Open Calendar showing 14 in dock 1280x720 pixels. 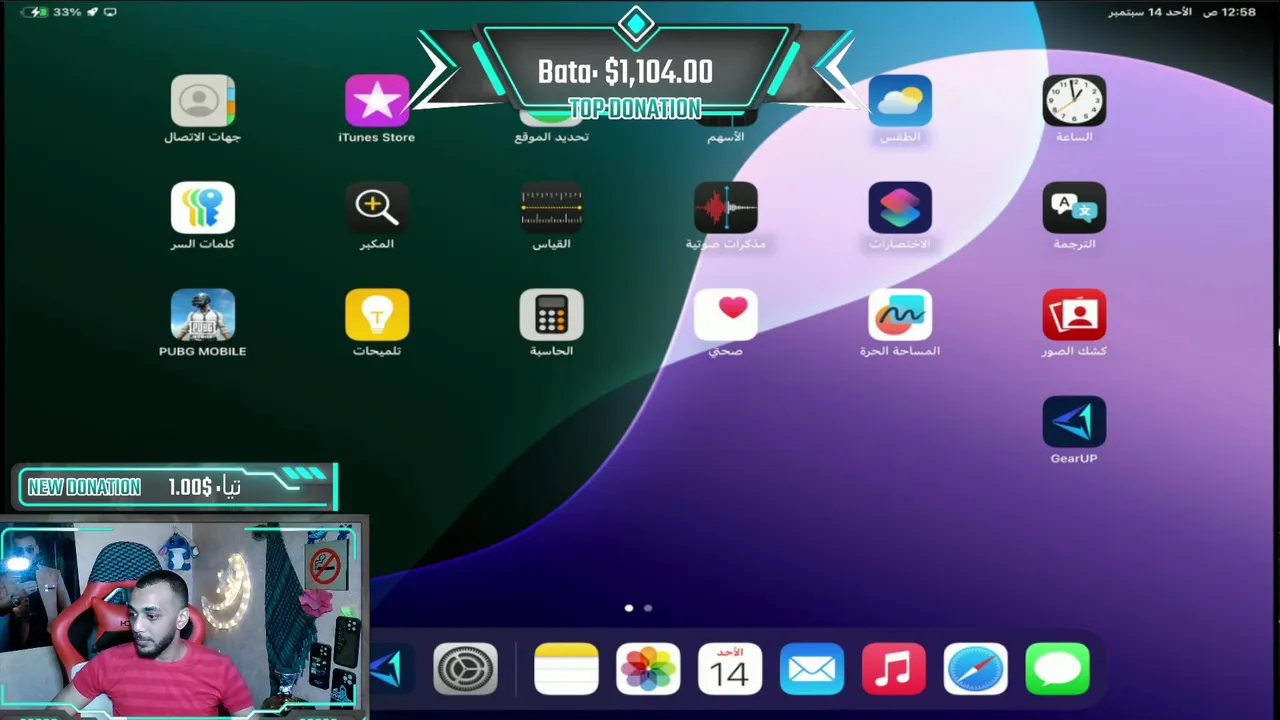click(730, 669)
